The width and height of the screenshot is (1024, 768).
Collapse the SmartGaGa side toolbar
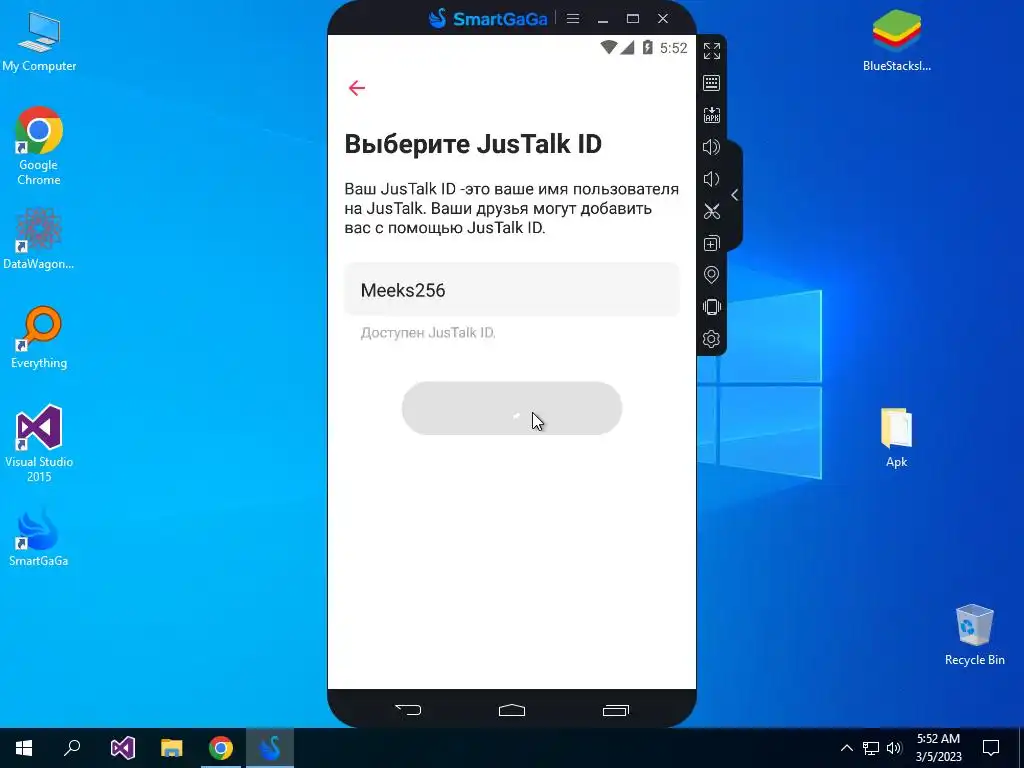[735, 195]
